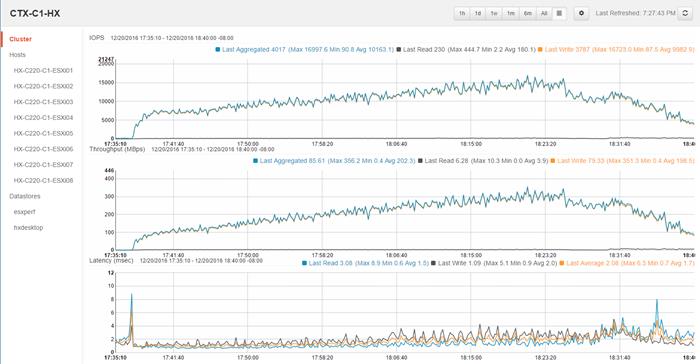Open the gear settings button

(x=581, y=13)
